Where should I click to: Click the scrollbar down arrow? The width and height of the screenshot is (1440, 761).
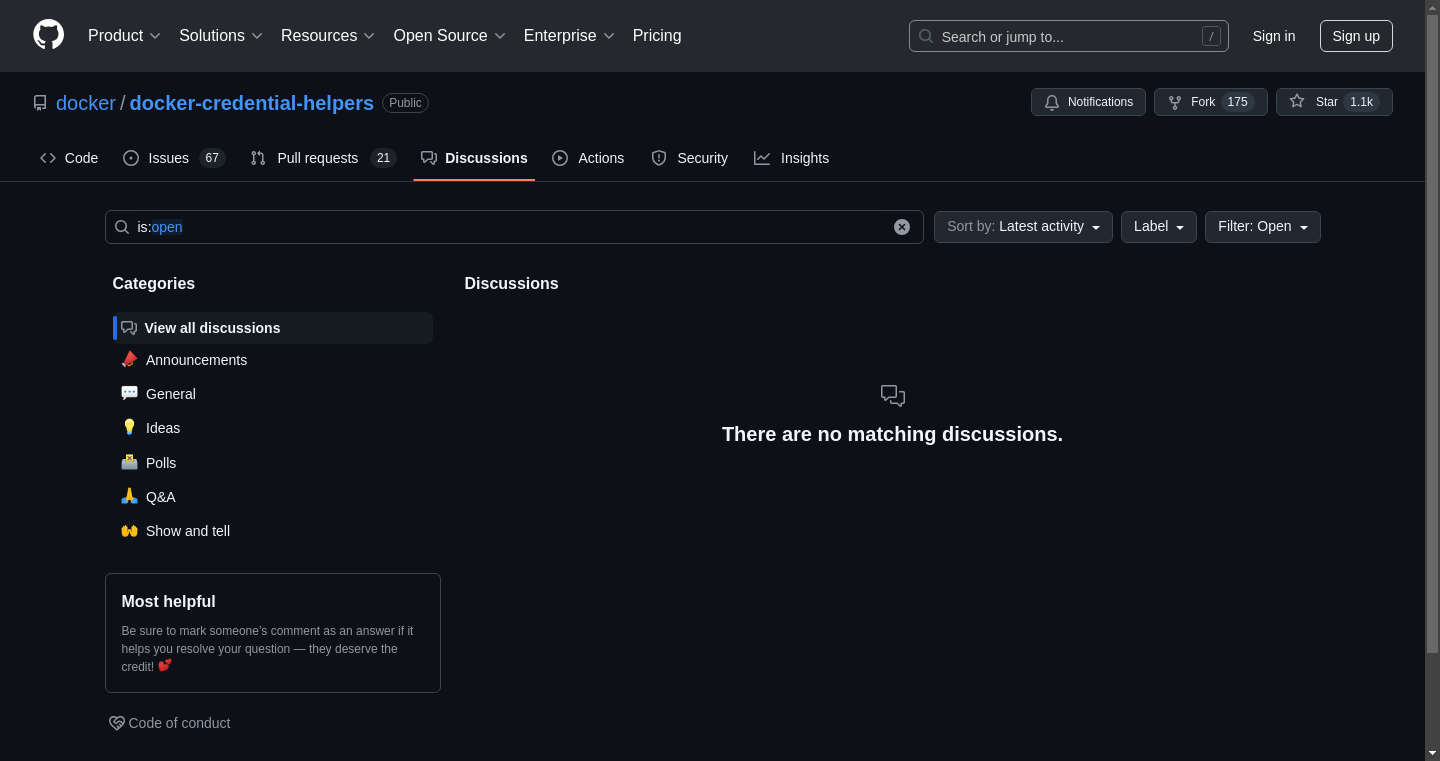1432,753
